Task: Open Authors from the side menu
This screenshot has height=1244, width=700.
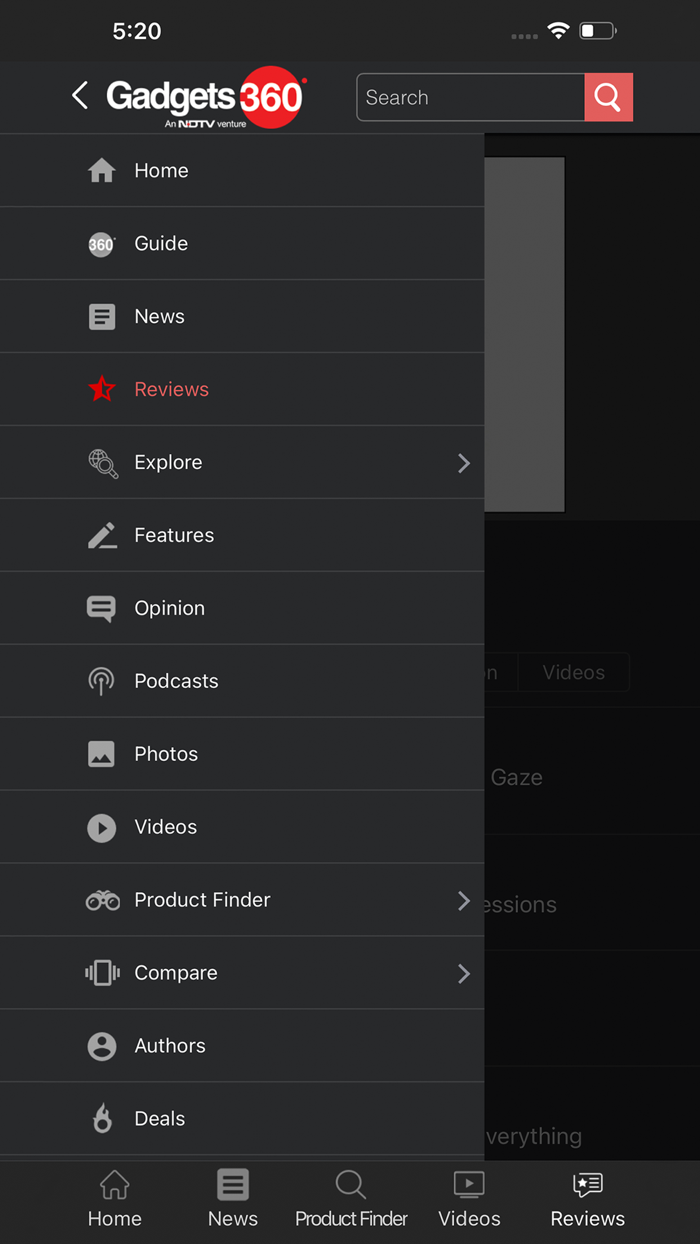Action: click(242, 1046)
